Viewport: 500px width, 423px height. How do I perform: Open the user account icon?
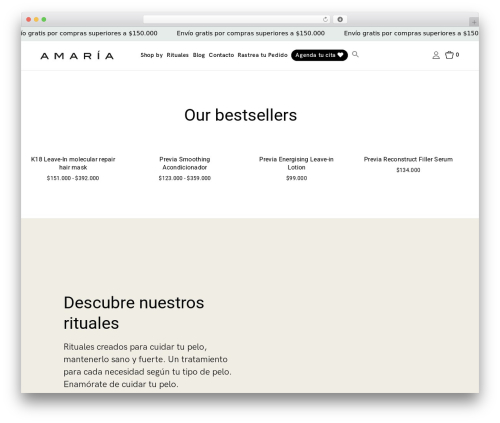(x=436, y=55)
